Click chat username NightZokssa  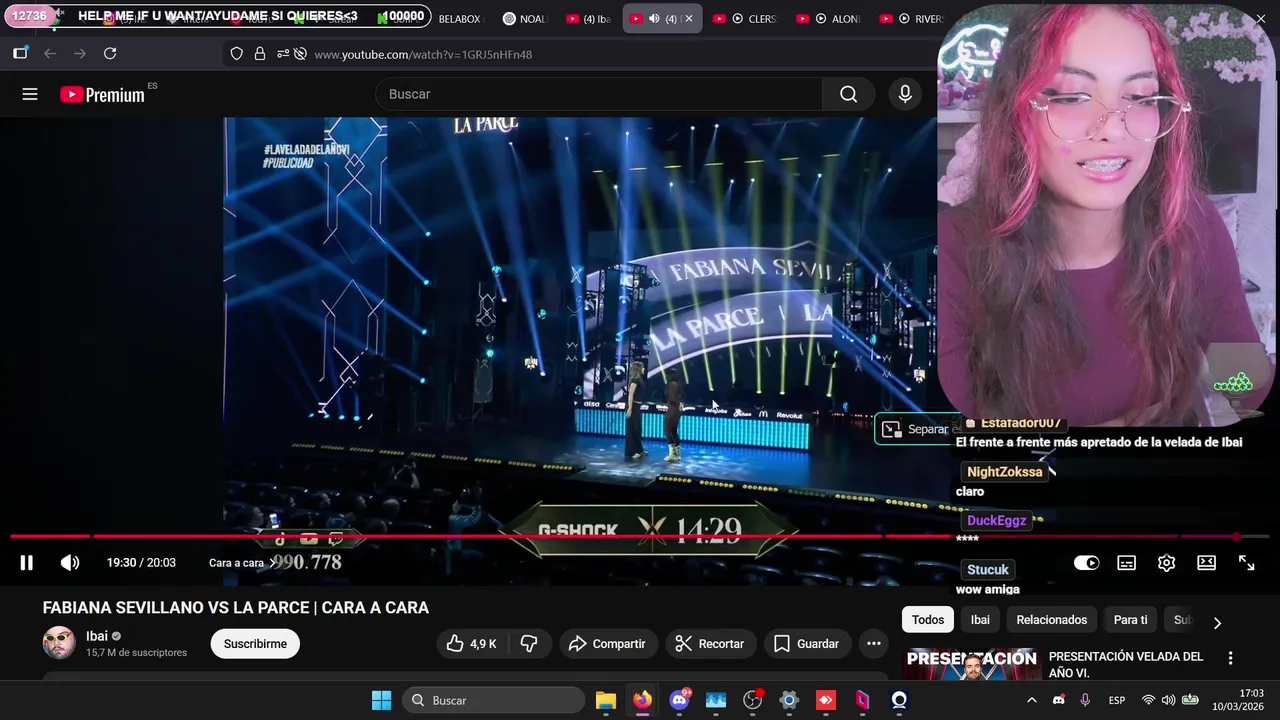click(x=1004, y=472)
